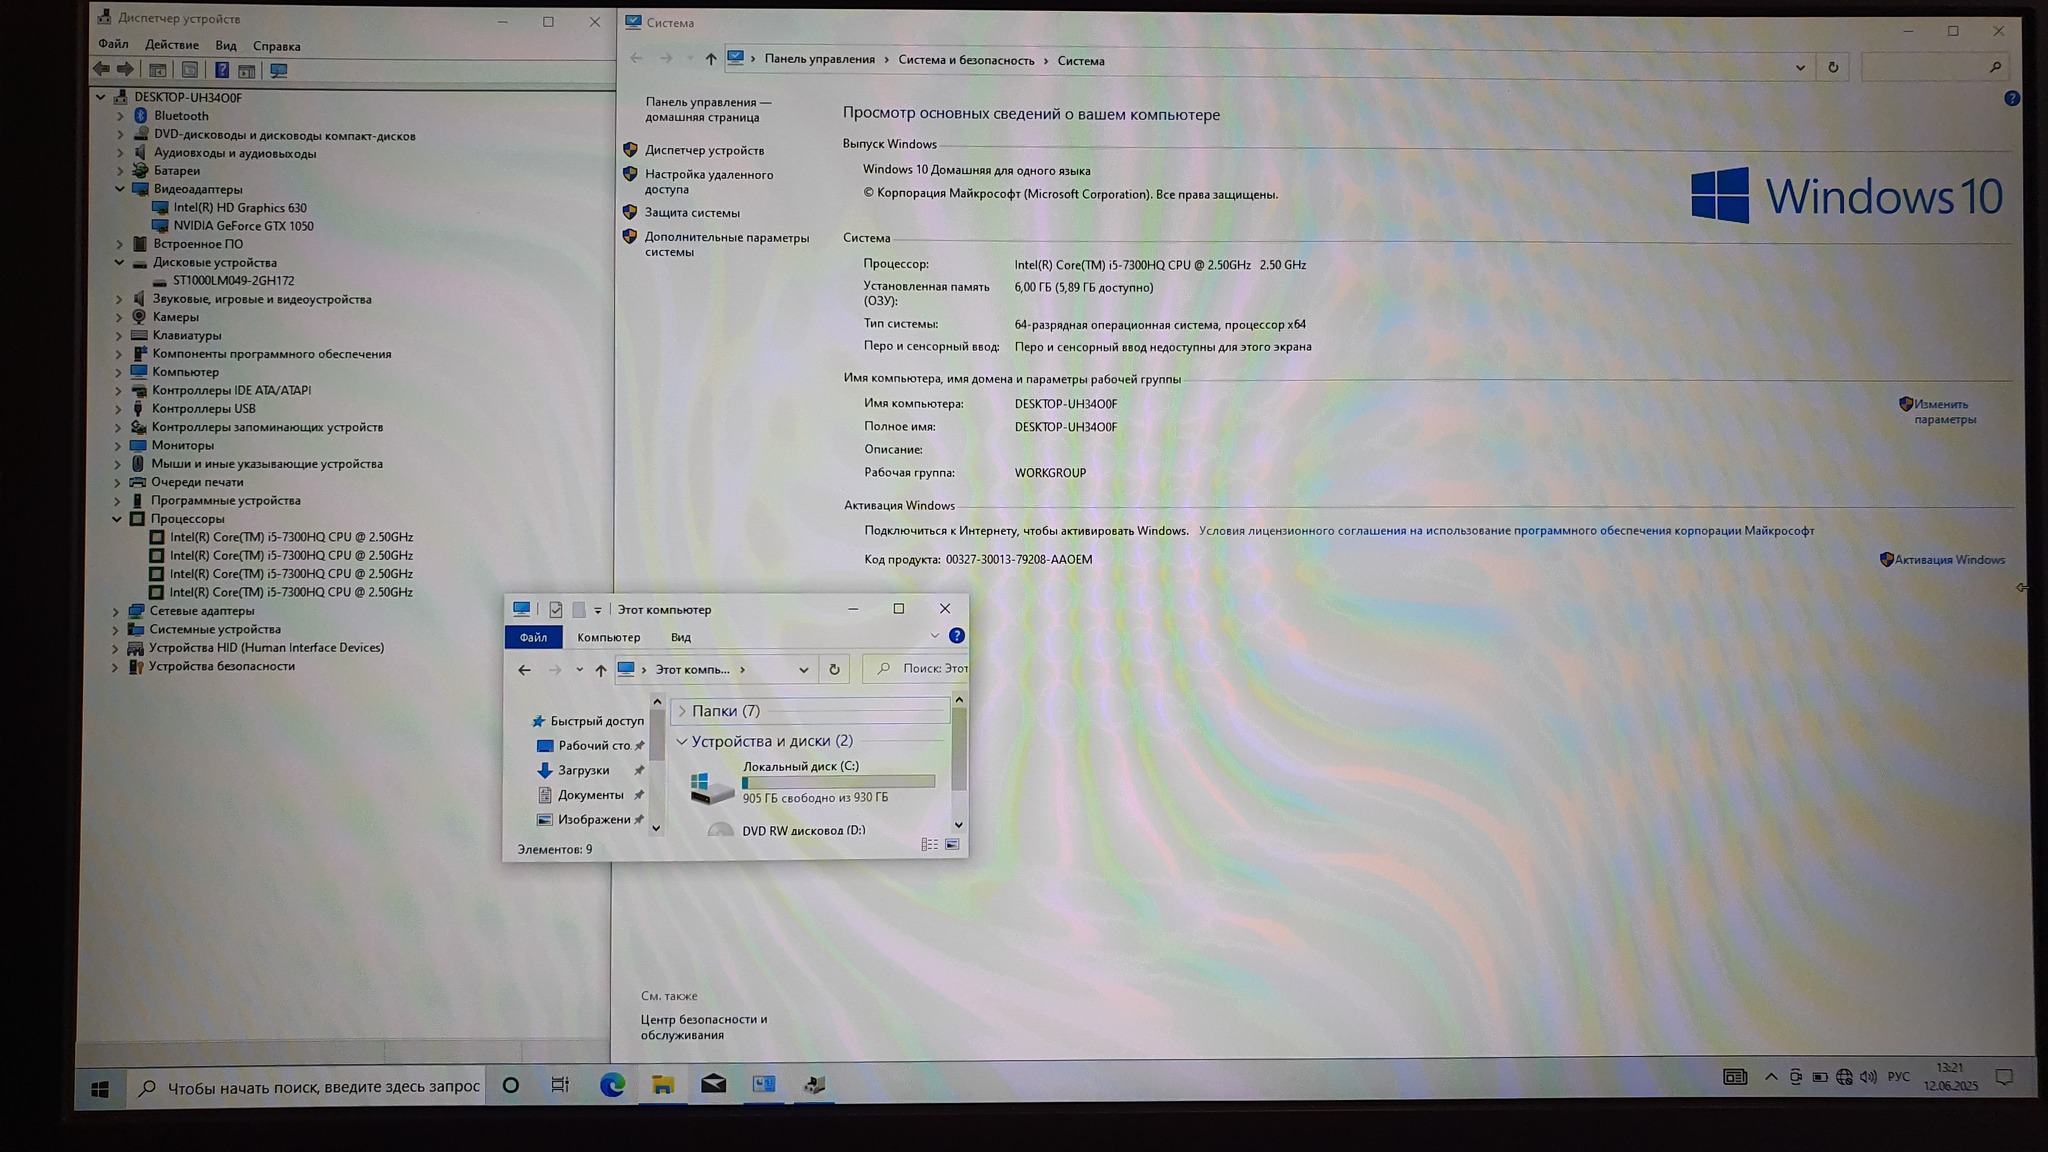Select NVIDIA GeForce GTX 1050 device

coord(243,226)
